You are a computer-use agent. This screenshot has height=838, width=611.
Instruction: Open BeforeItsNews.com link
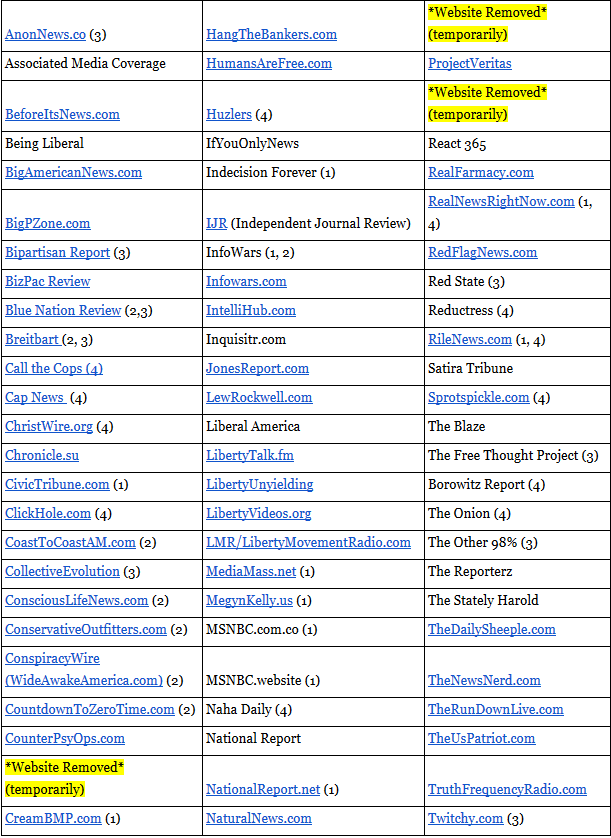point(63,114)
